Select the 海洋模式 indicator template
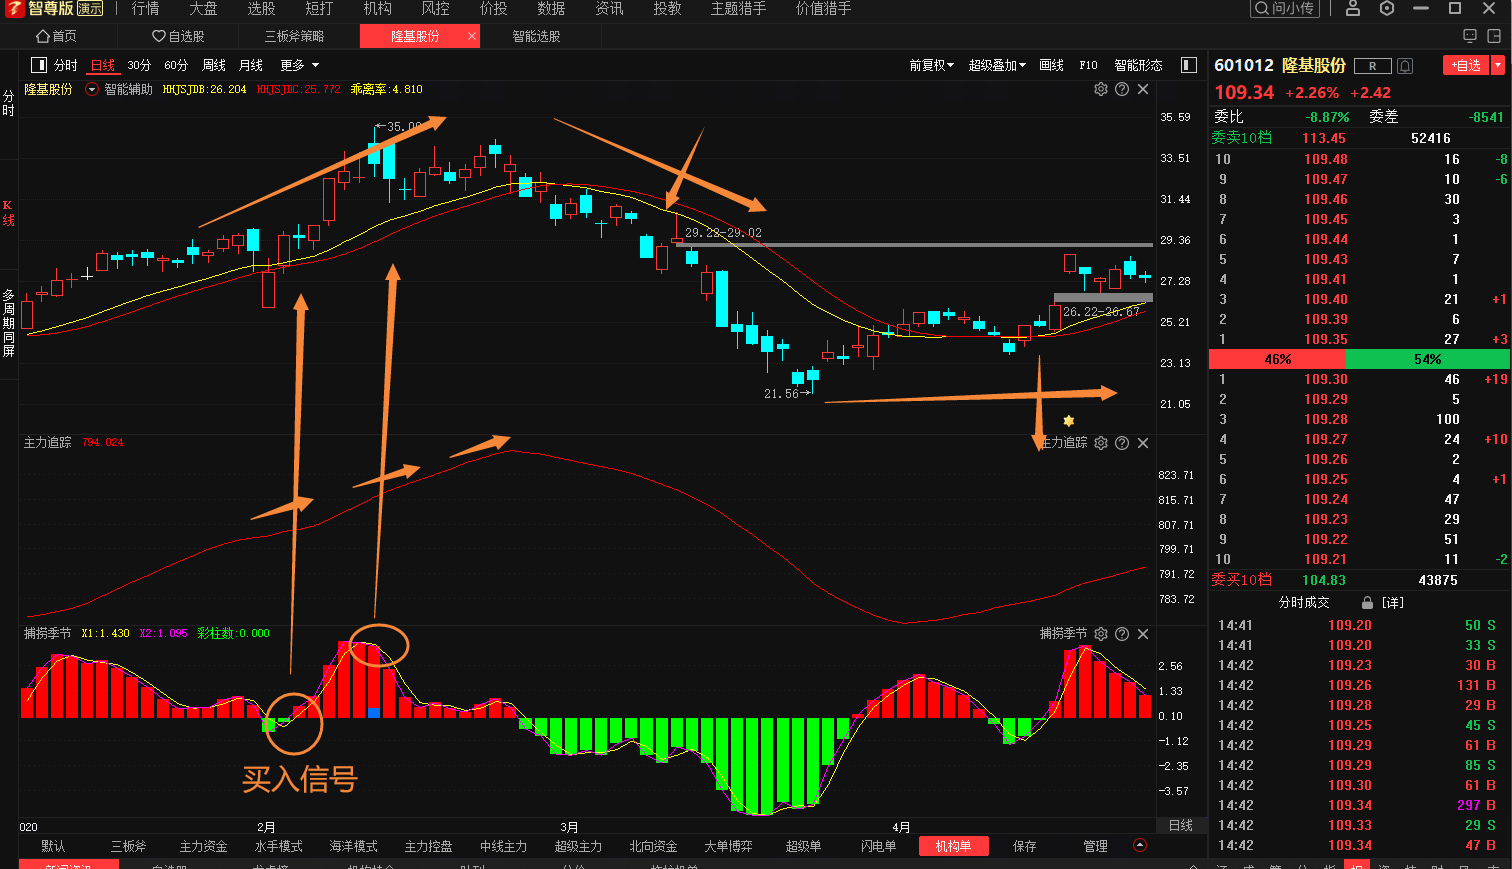Viewport: 1512px width, 869px height. click(354, 846)
